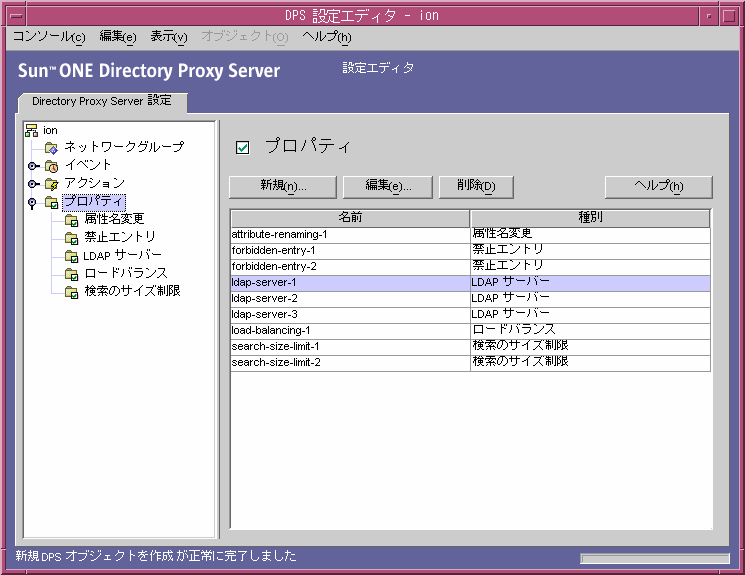Select イベント tree label
The width and height of the screenshot is (745, 575).
(x=88, y=165)
